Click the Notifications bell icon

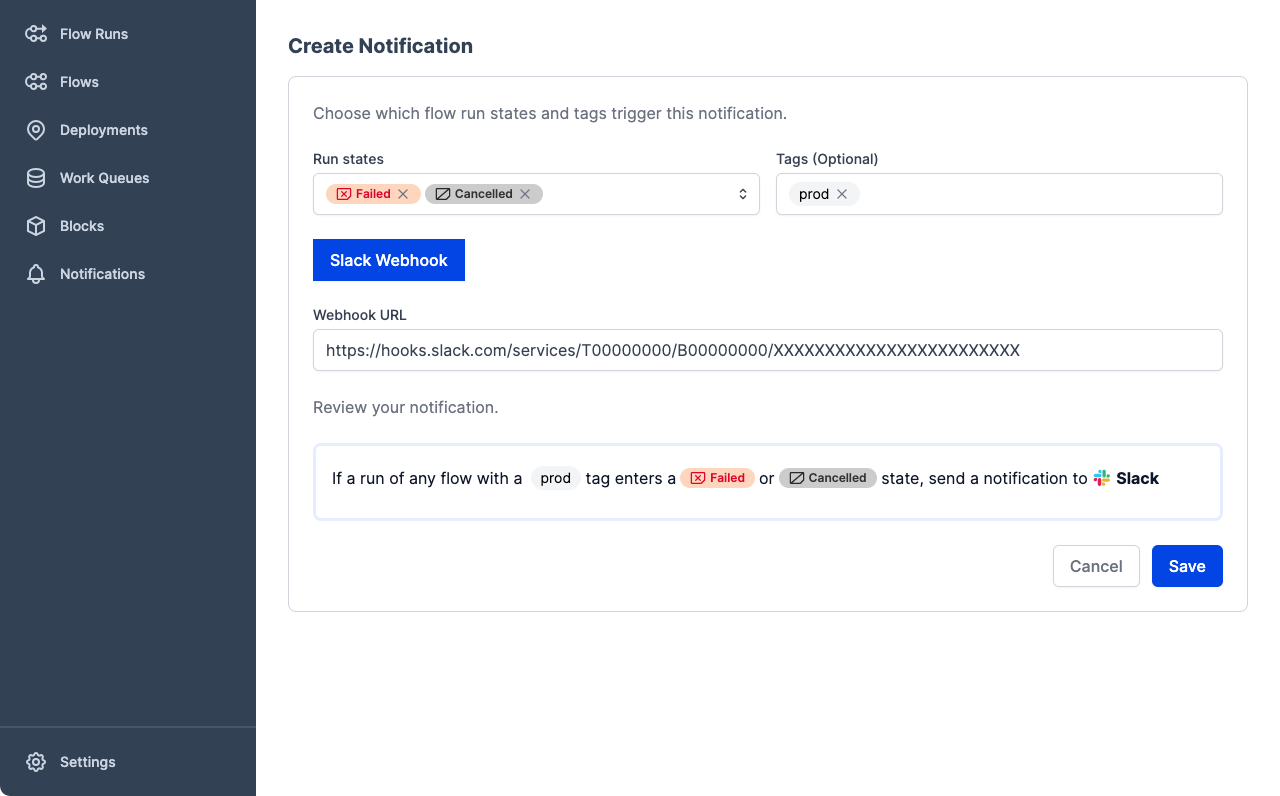tap(36, 274)
